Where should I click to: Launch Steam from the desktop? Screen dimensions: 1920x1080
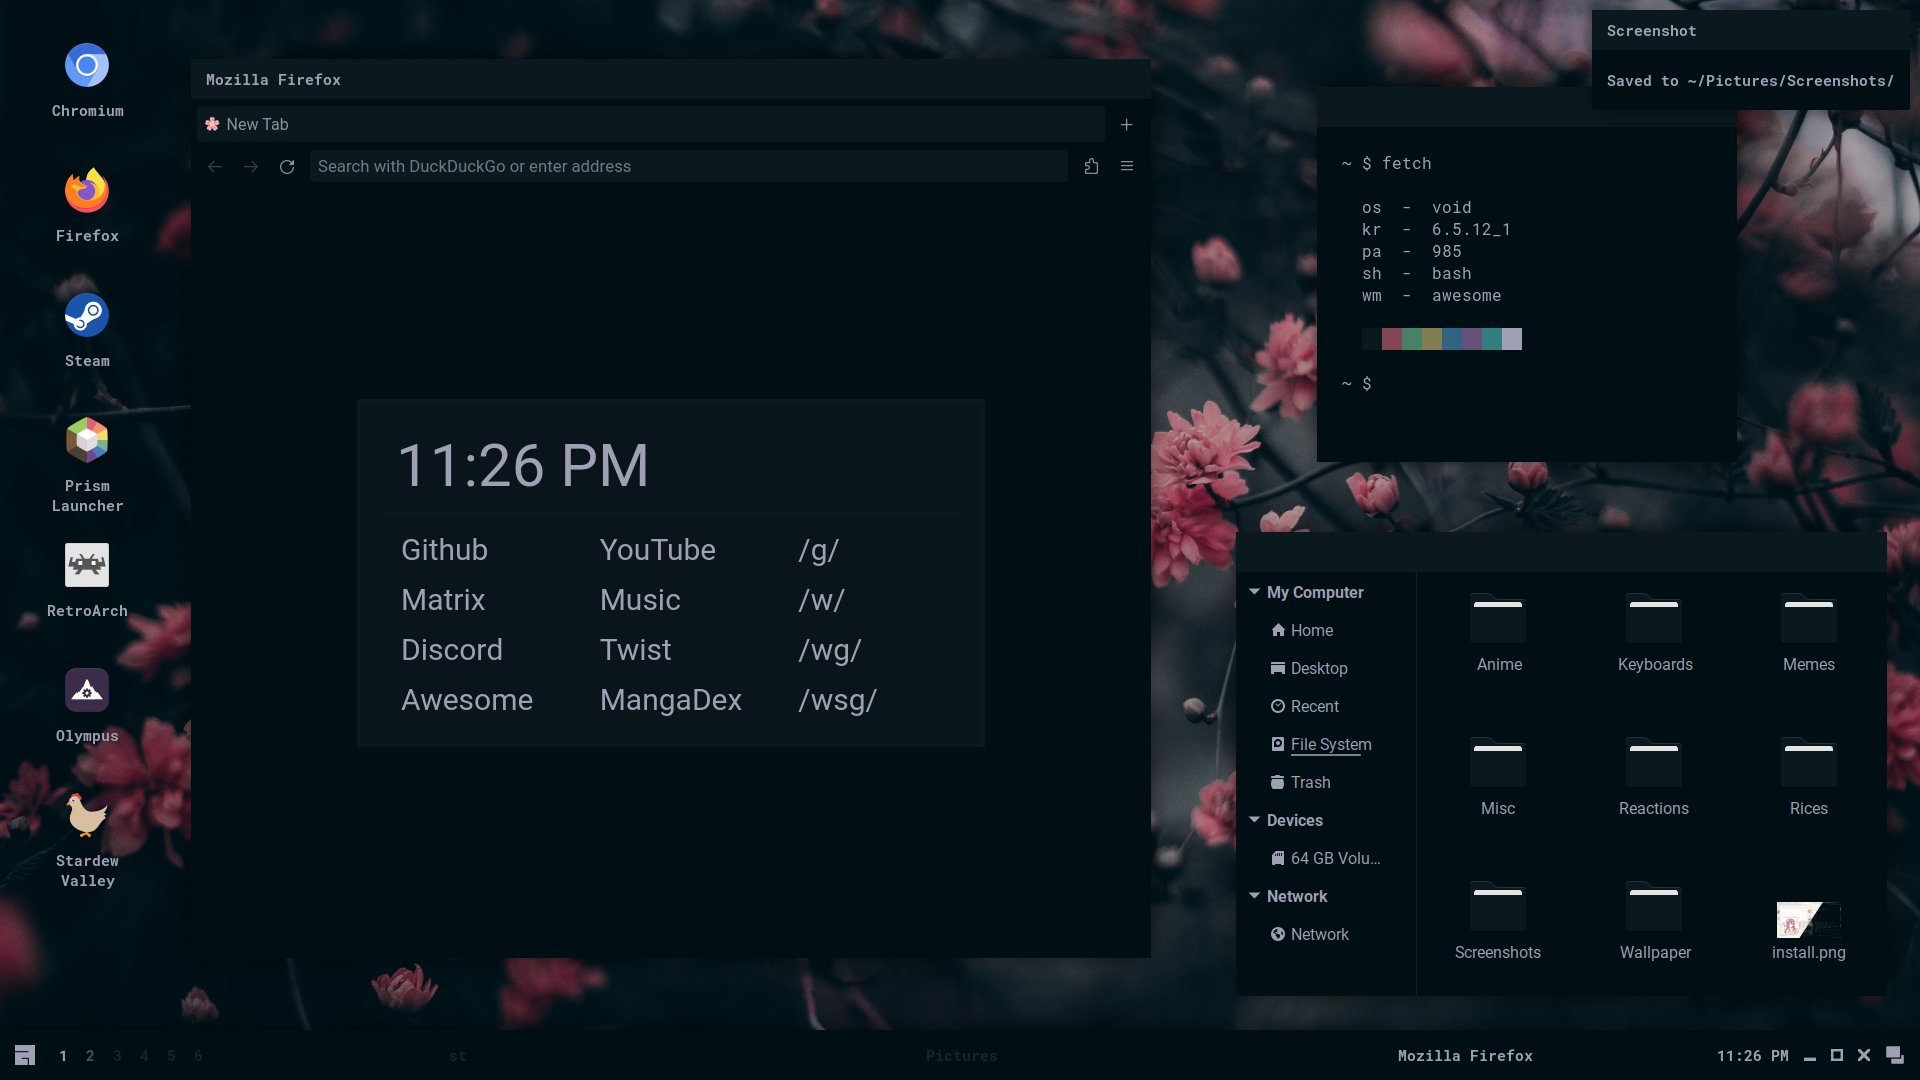[x=87, y=314]
